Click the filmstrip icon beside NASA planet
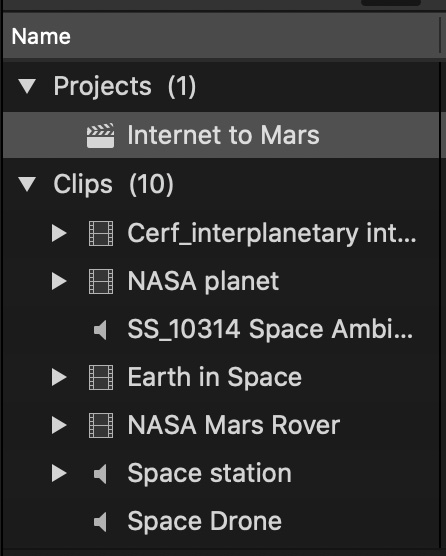 point(101,282)
